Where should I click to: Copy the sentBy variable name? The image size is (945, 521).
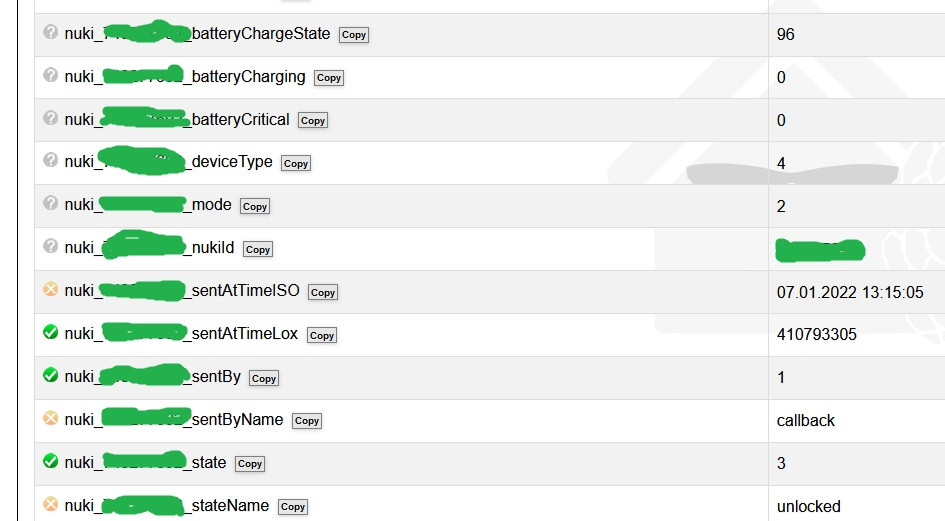pyautogui.click(x=264, y=378)
